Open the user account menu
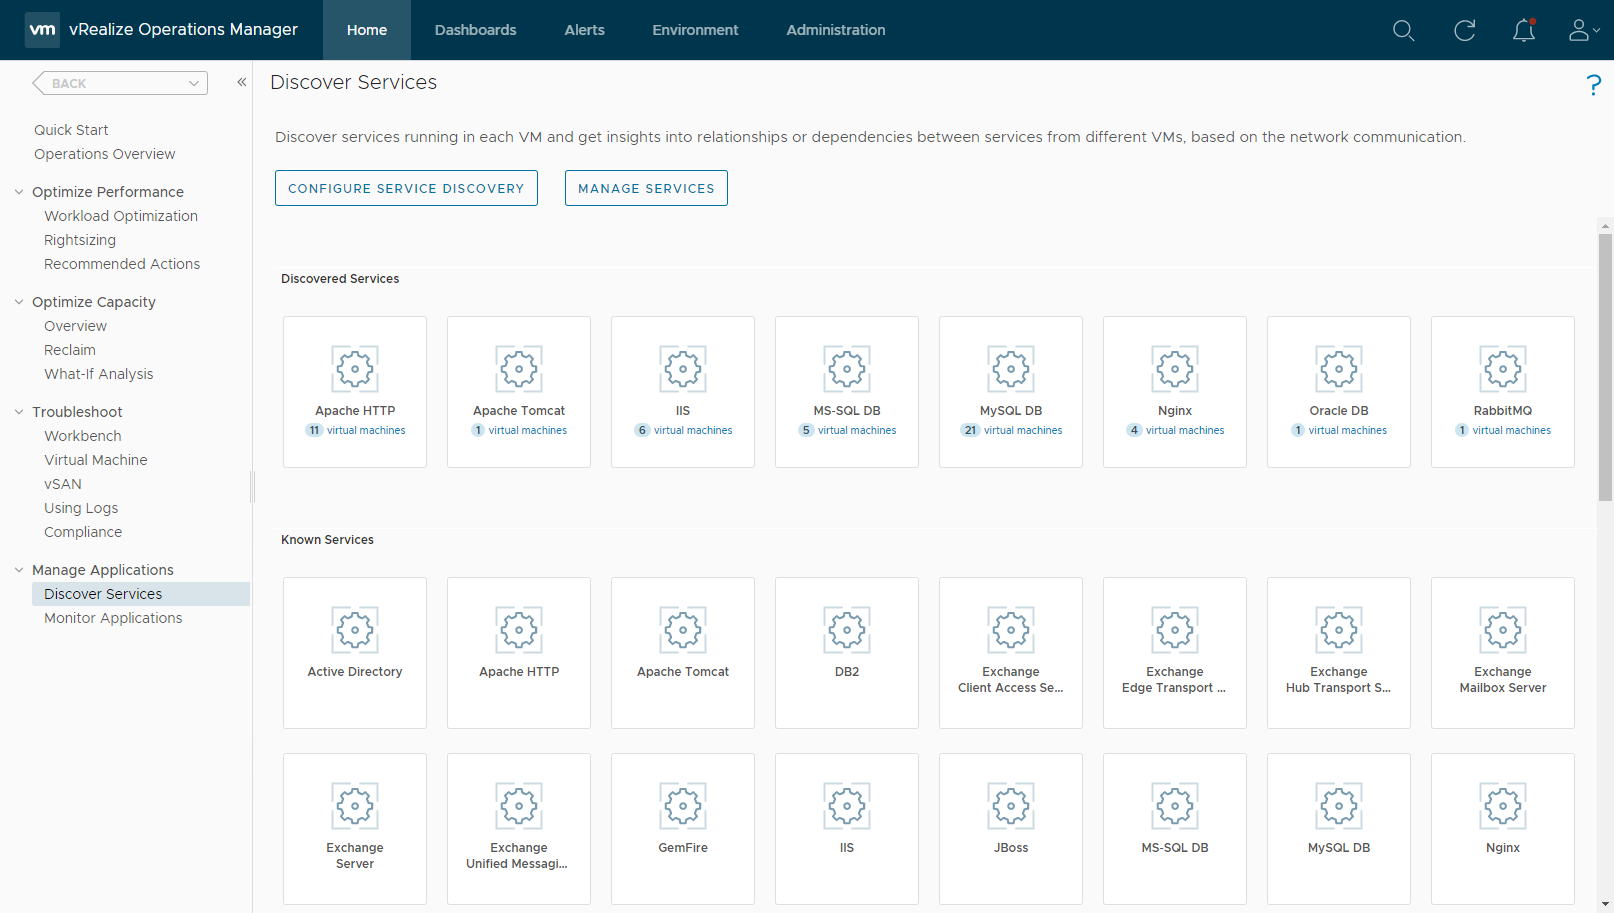1614x913 pixels. click(x=1580, y=30)
